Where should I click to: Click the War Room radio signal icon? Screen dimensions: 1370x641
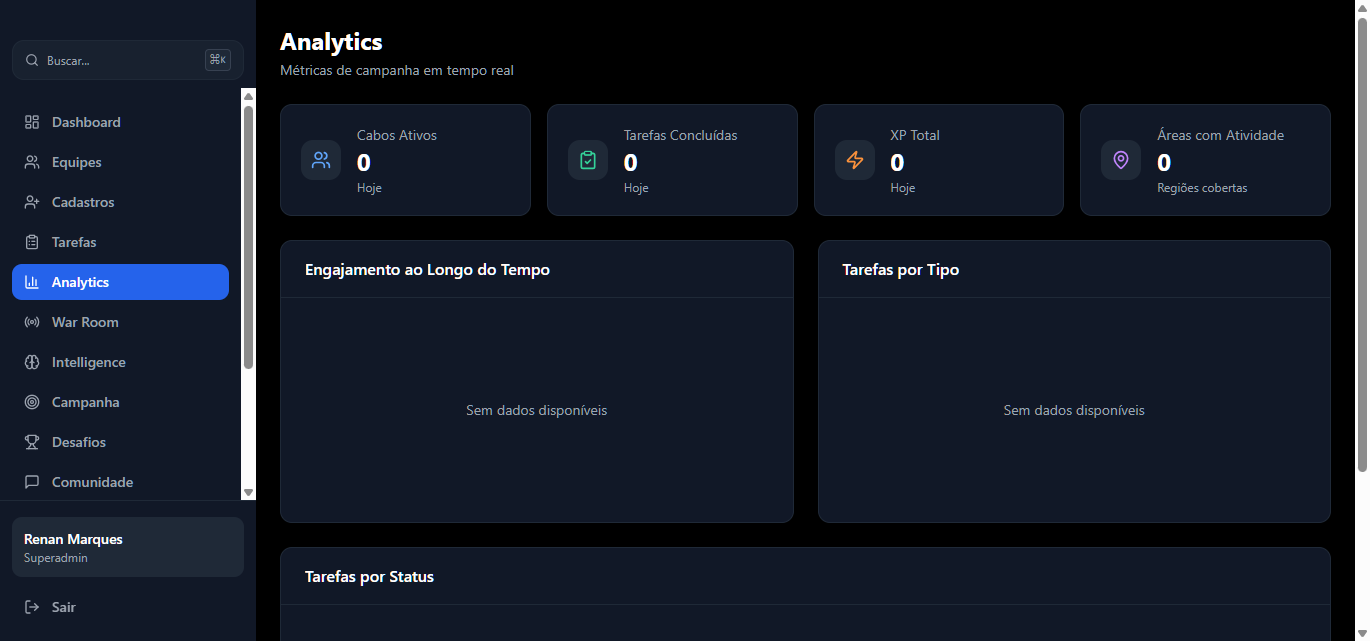pyautogui.click(x=32, y=322)
